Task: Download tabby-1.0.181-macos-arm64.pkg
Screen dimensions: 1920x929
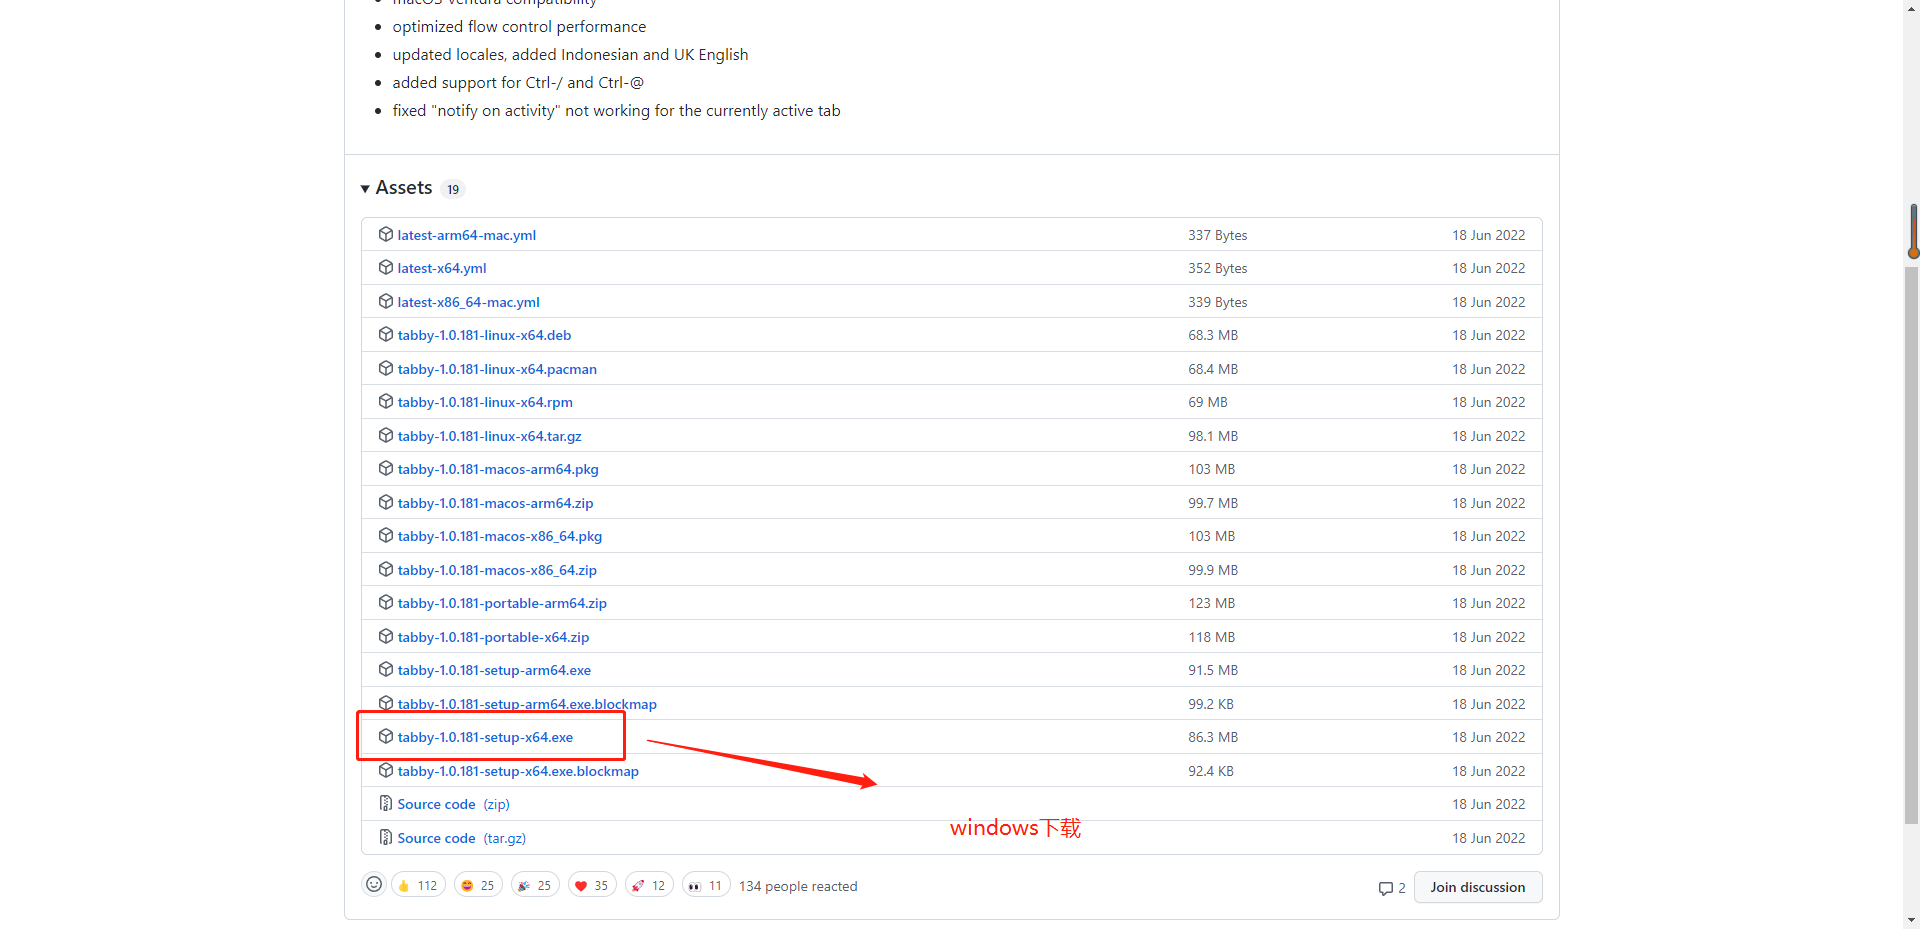Action: [x=498, y=469]
